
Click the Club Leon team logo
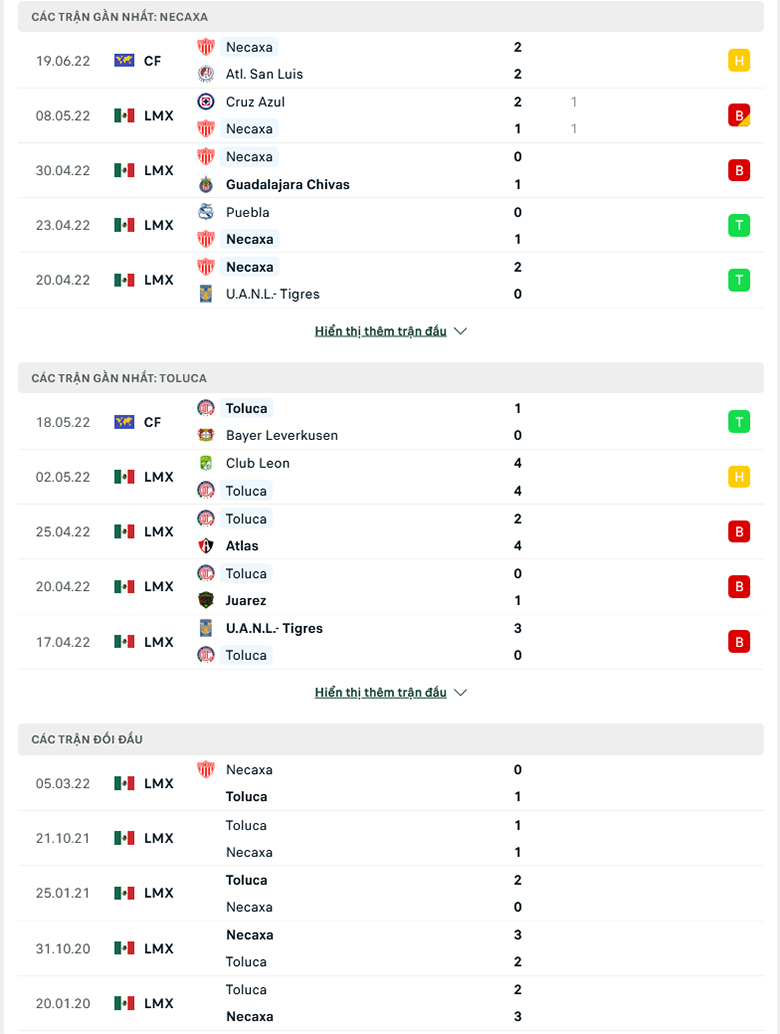click(x=206, y=463)
